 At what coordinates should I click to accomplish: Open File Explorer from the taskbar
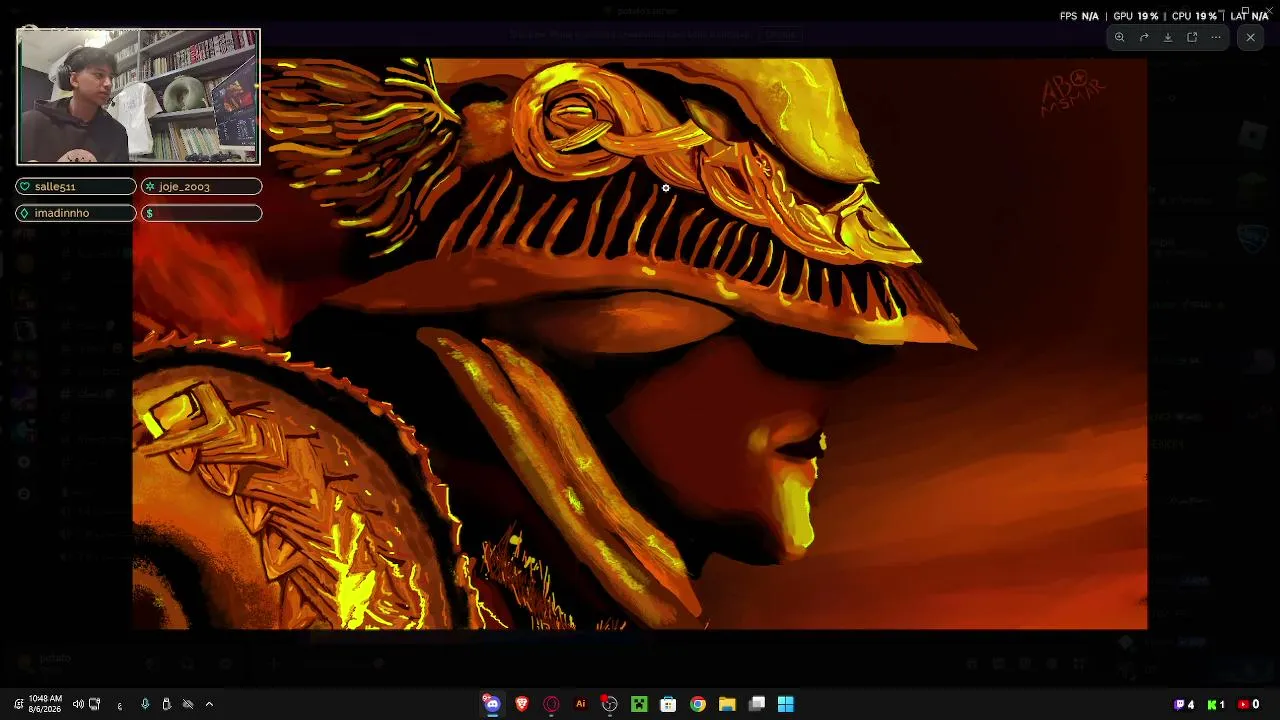(x=727, y=704)
